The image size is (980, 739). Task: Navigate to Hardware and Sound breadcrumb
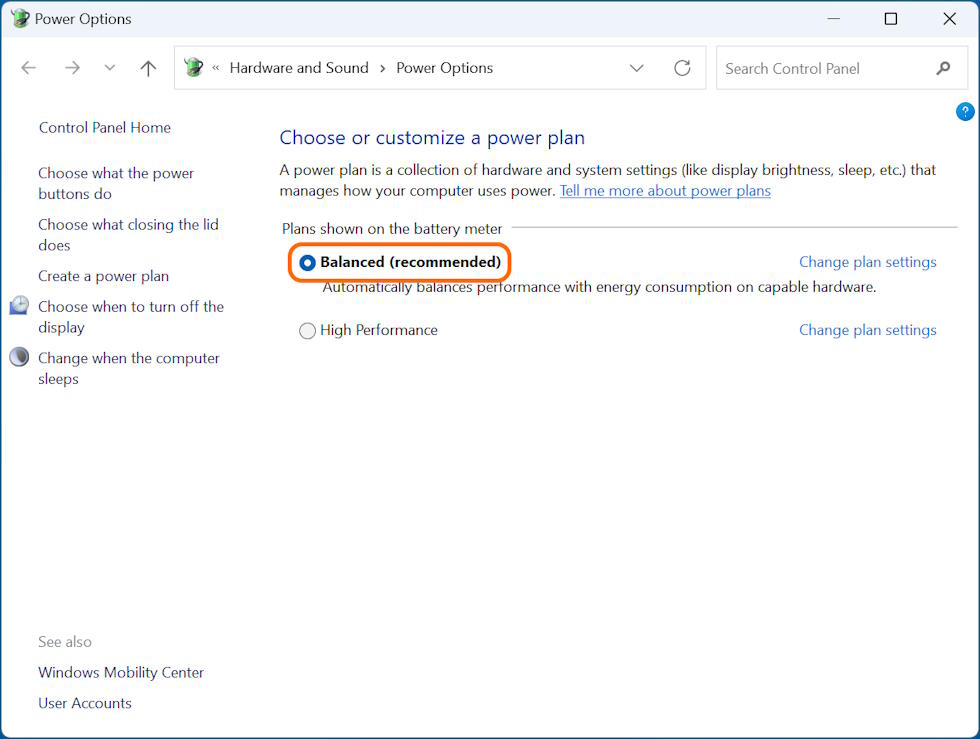point(299,68)
